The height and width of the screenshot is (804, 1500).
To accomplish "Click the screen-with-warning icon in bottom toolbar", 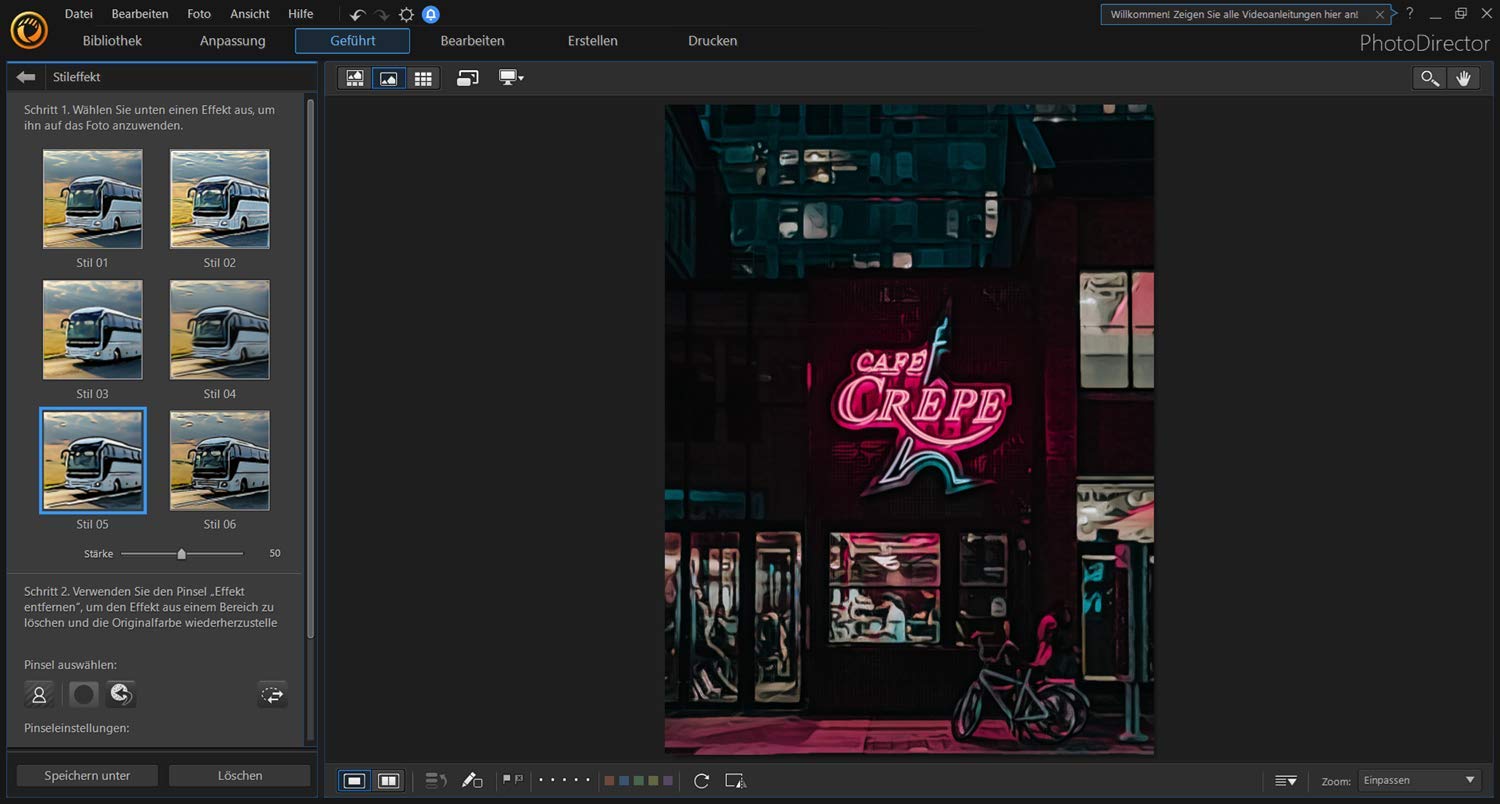I will (736, 780).
